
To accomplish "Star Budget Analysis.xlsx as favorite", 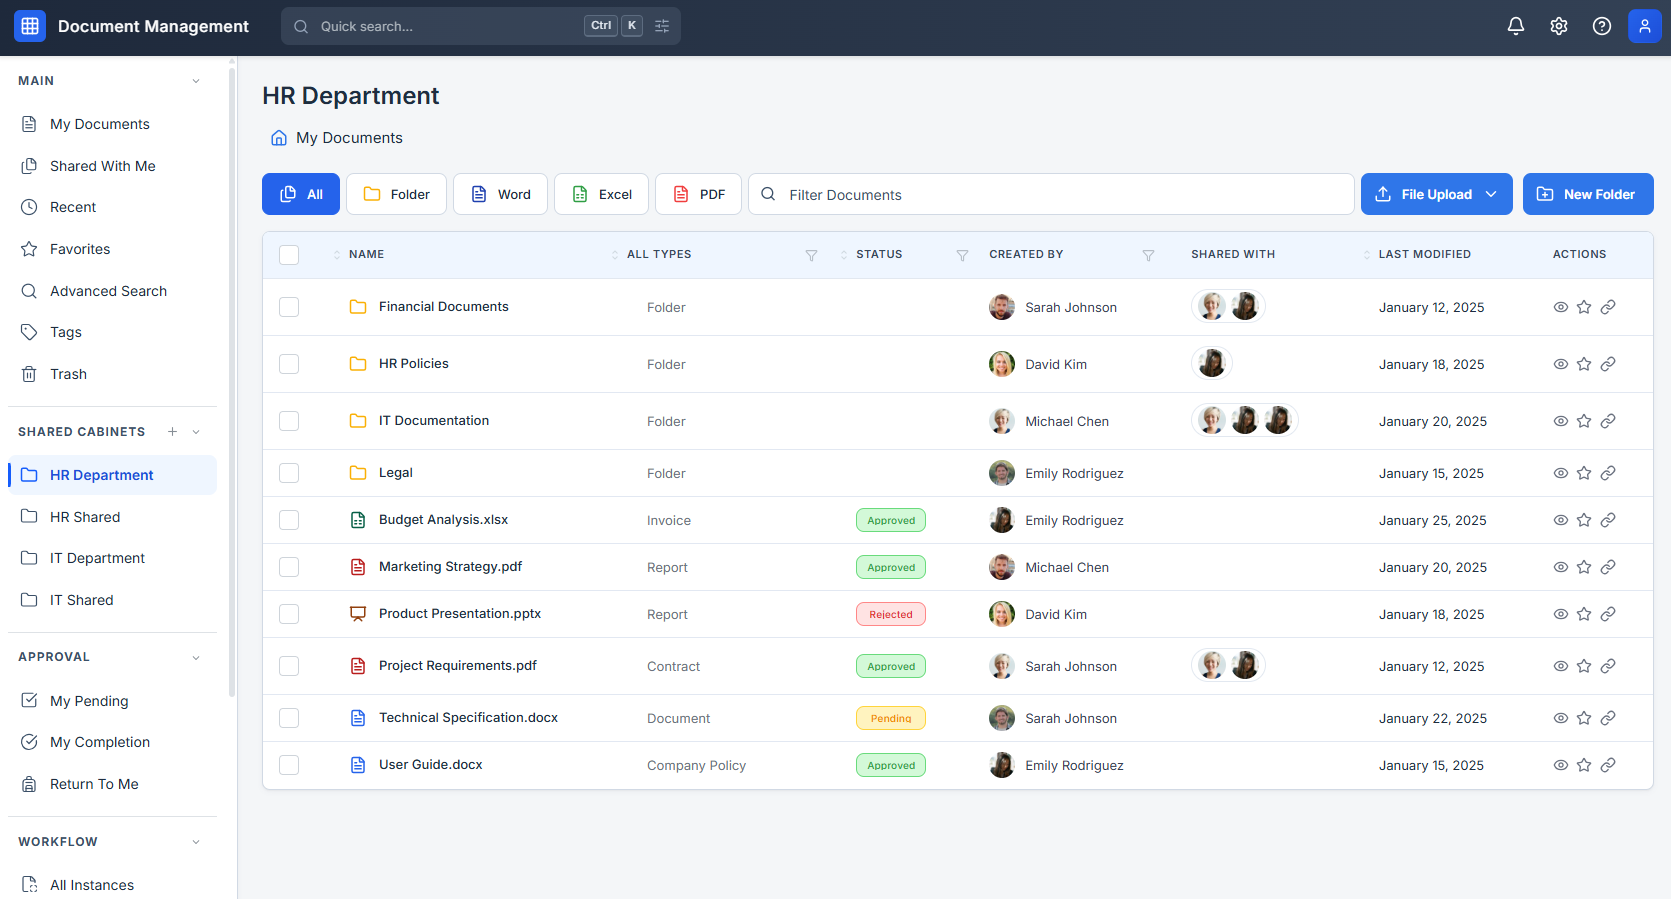I will [1584, 520].
